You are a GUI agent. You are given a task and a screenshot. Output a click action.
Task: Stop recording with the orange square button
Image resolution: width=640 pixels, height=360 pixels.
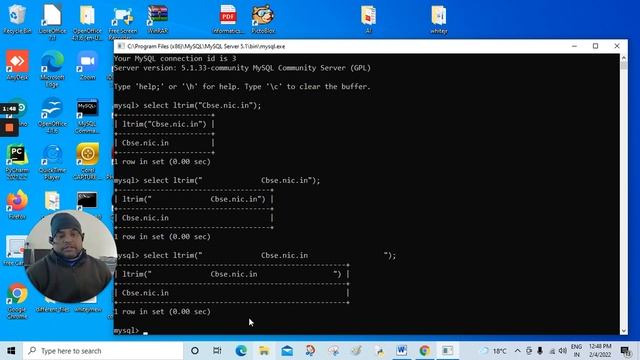[9, 128]
